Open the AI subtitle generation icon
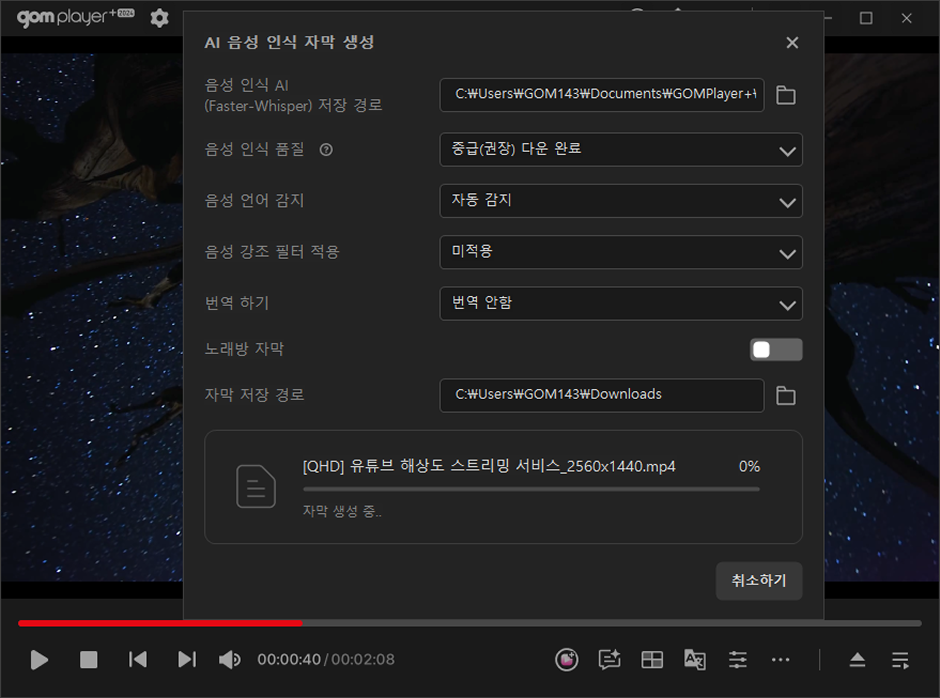Image resolution: width=940 pixels, height=698 pixels. pyautogui.click(x=609, y=660)
